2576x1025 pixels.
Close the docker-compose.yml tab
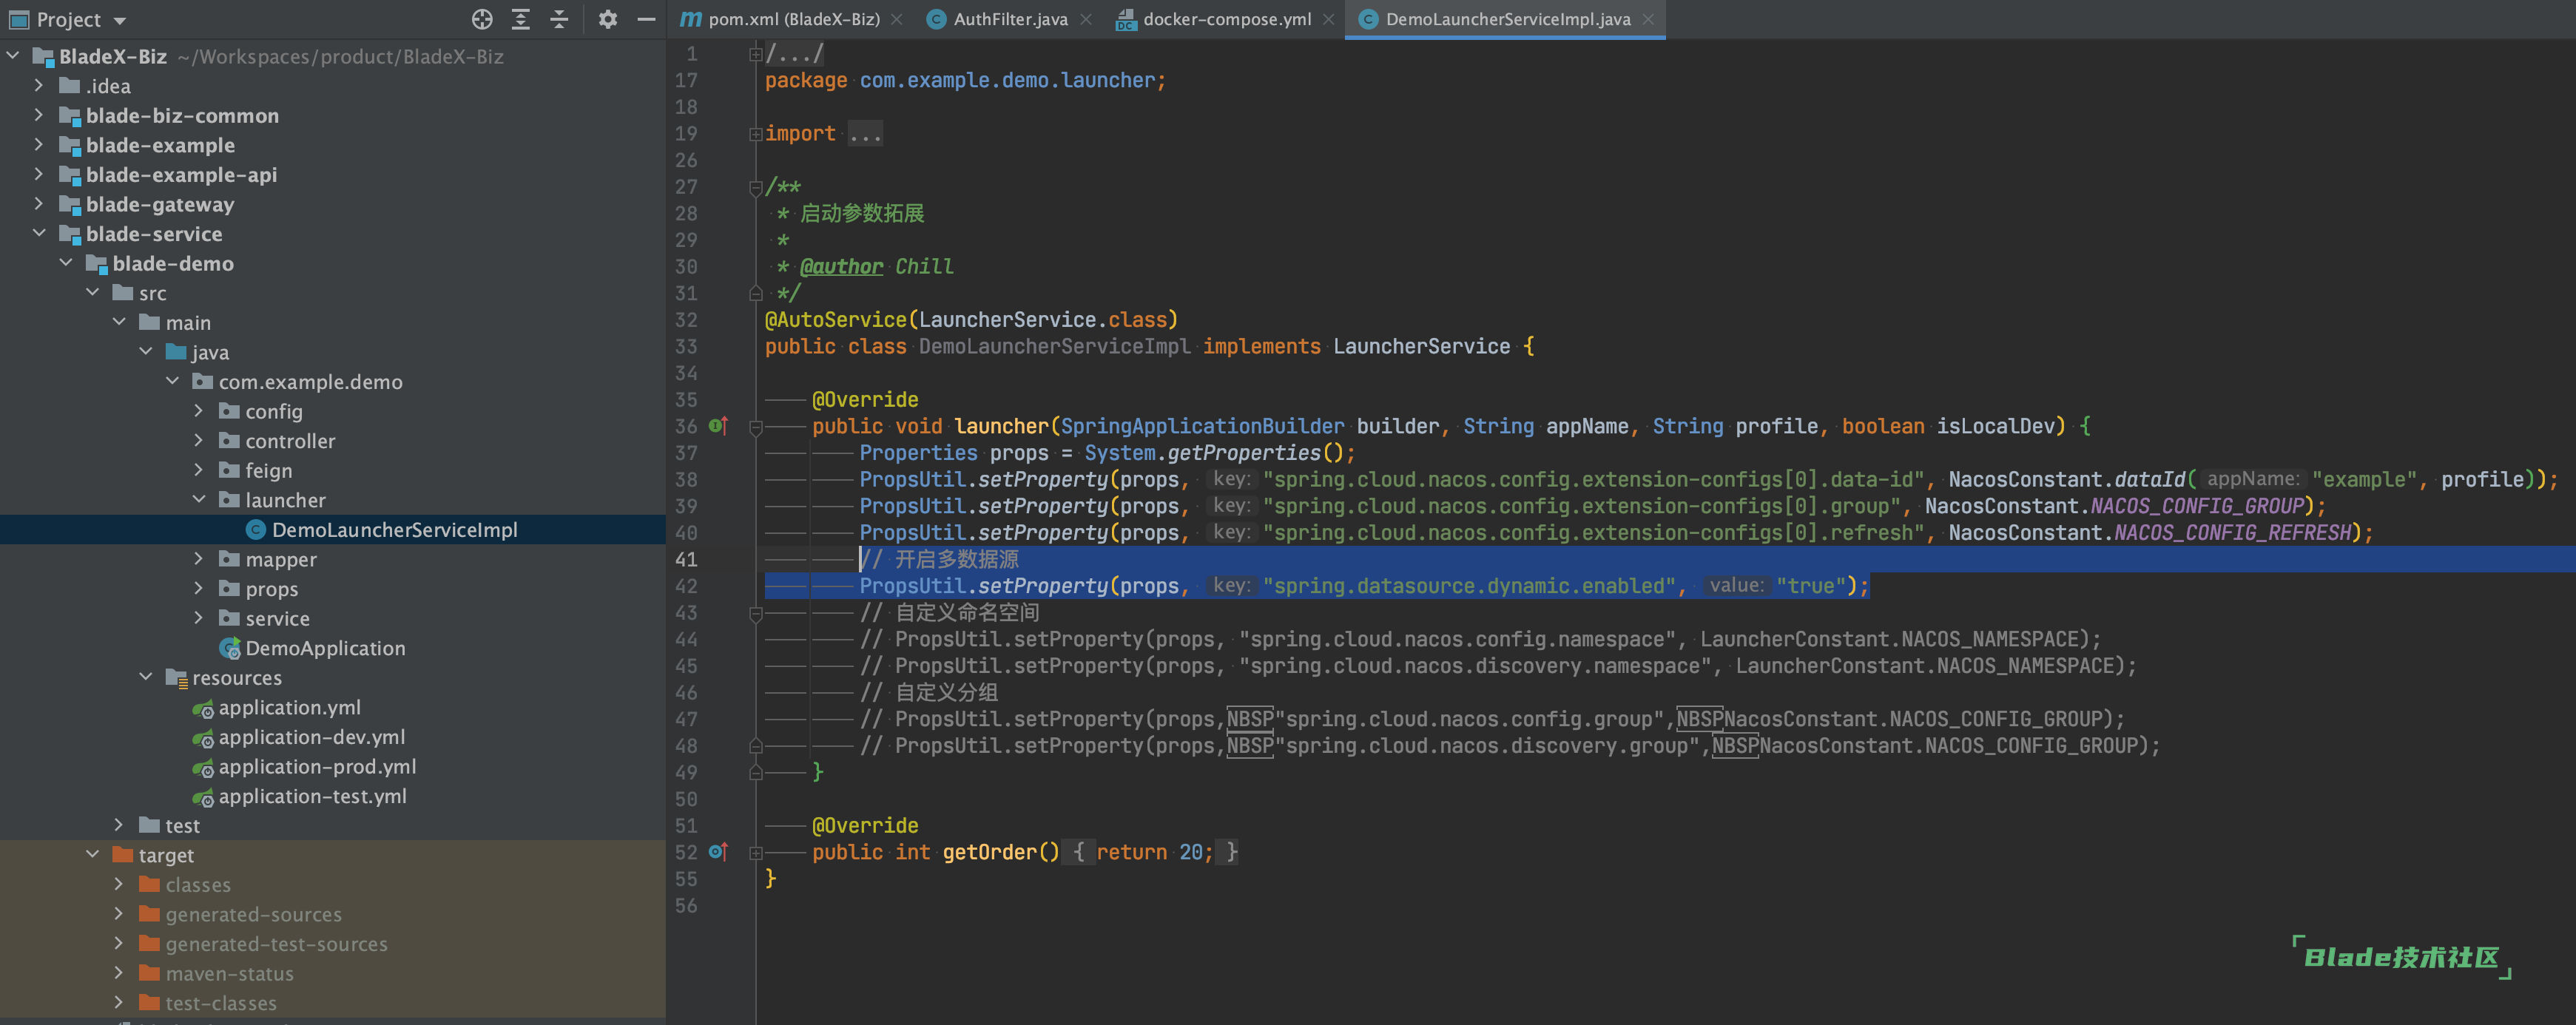point(1328,19)
